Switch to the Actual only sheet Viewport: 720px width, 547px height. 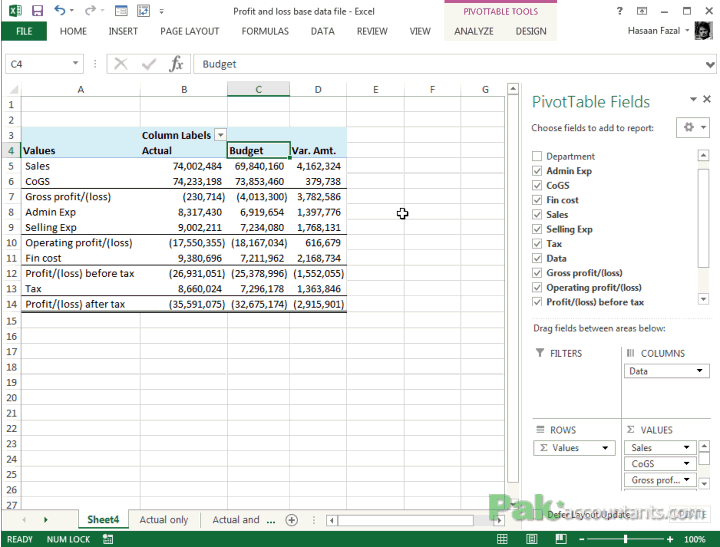click(x=164, y=519)
